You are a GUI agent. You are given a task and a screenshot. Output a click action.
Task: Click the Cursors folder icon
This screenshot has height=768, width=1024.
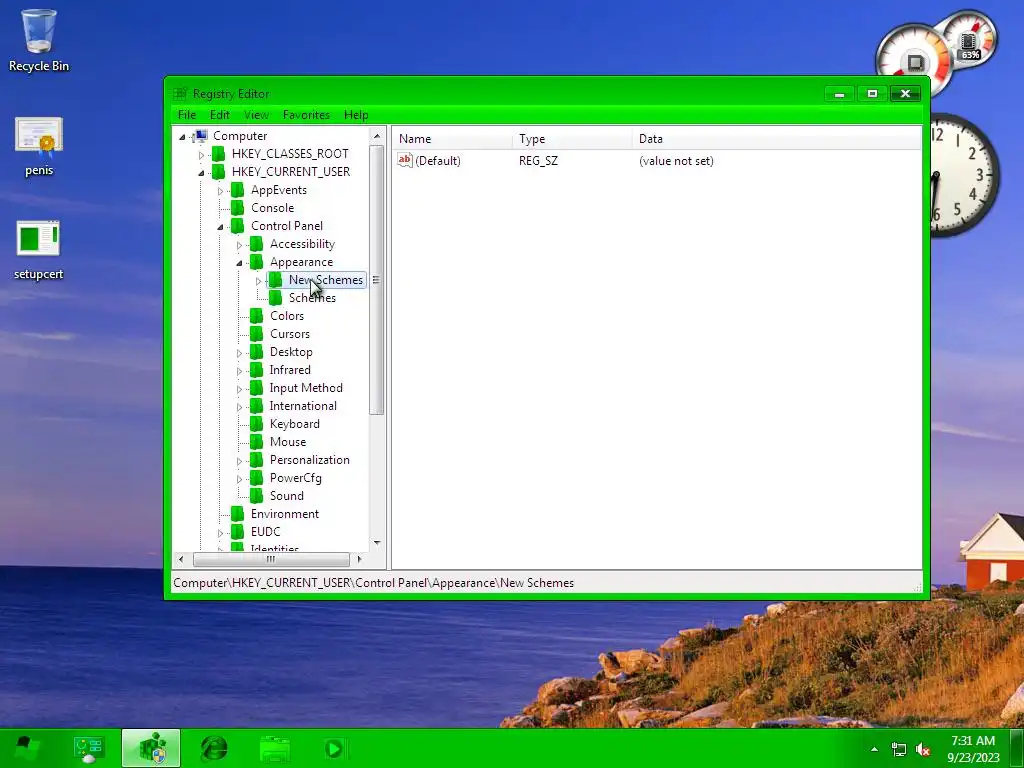(x=257, y=334)
